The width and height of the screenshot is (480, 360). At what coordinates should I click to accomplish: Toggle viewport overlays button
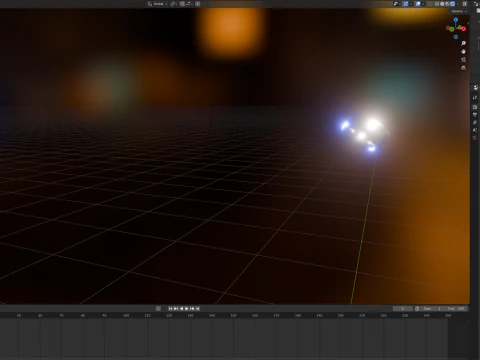pos(418,4)
